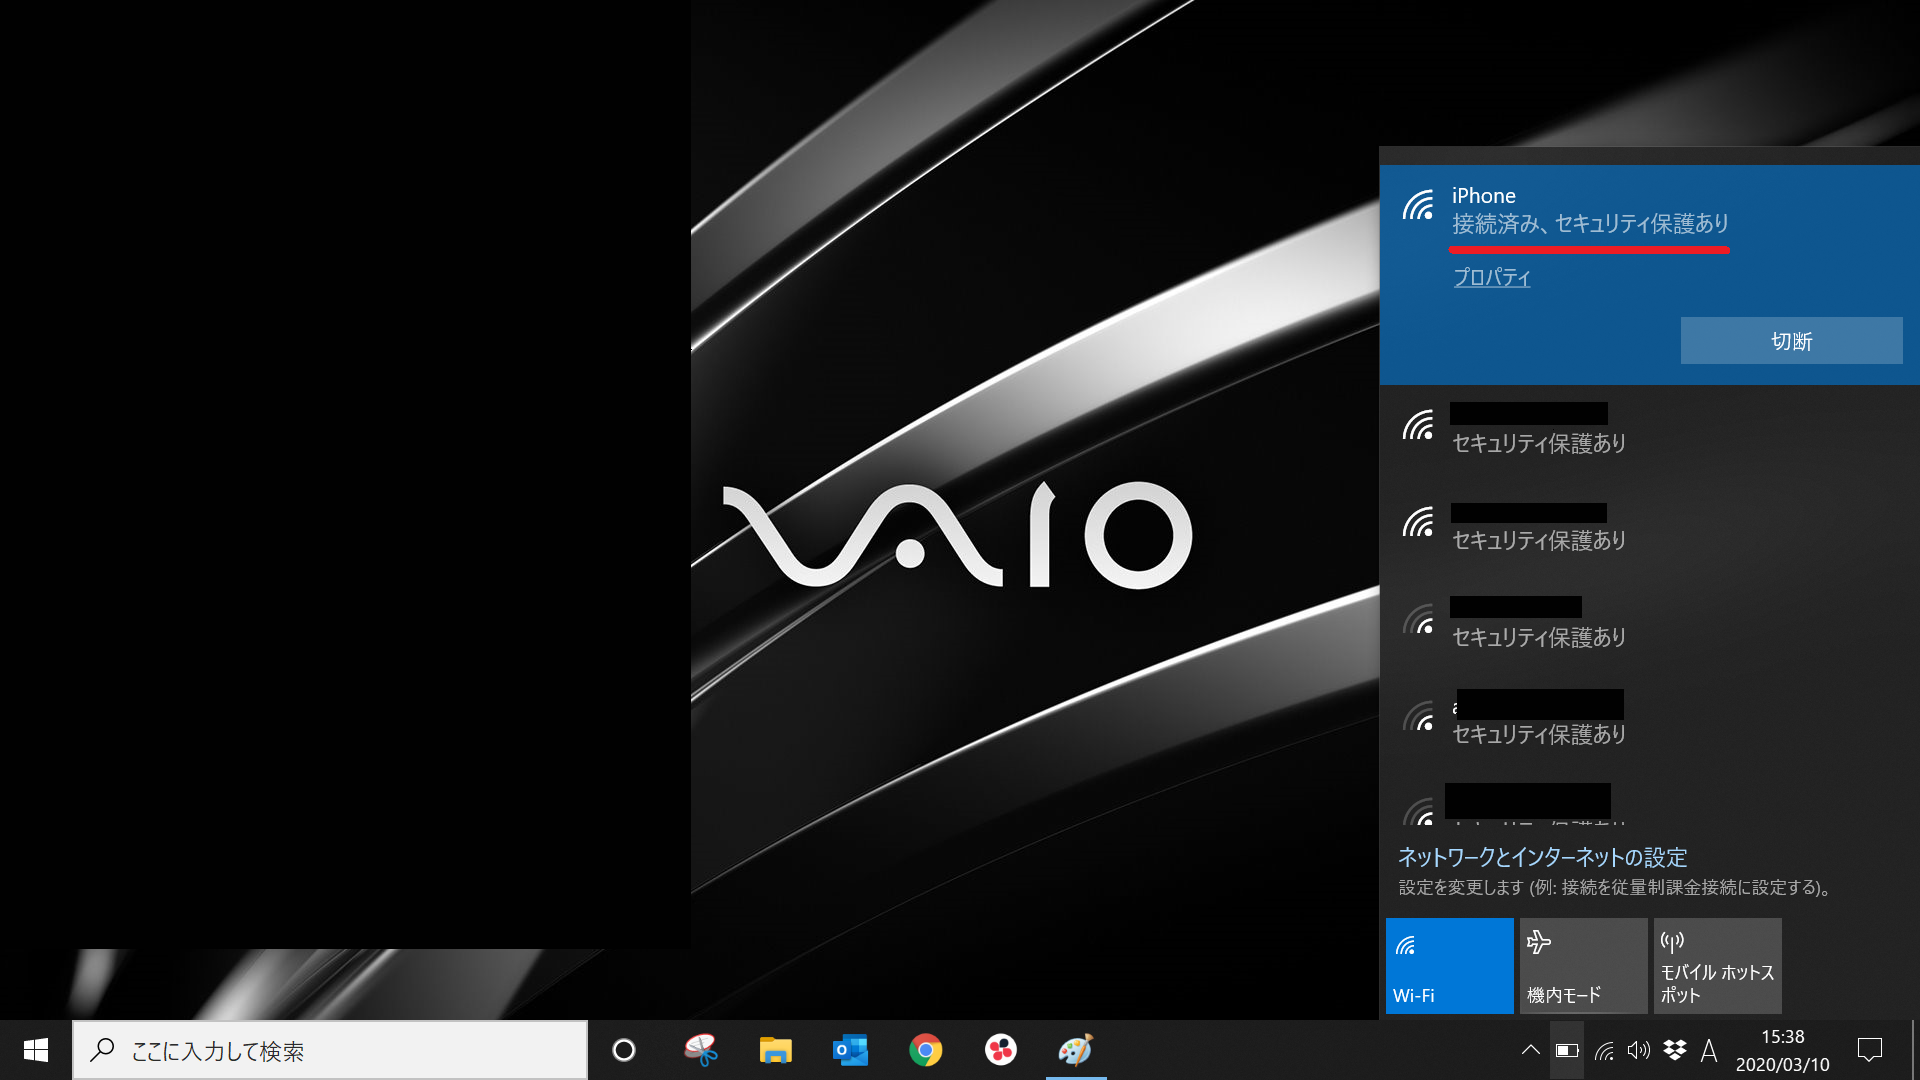Open the red flower app icon in the taskbar
The image size is (1920, 1080).
[1001, 1050]
